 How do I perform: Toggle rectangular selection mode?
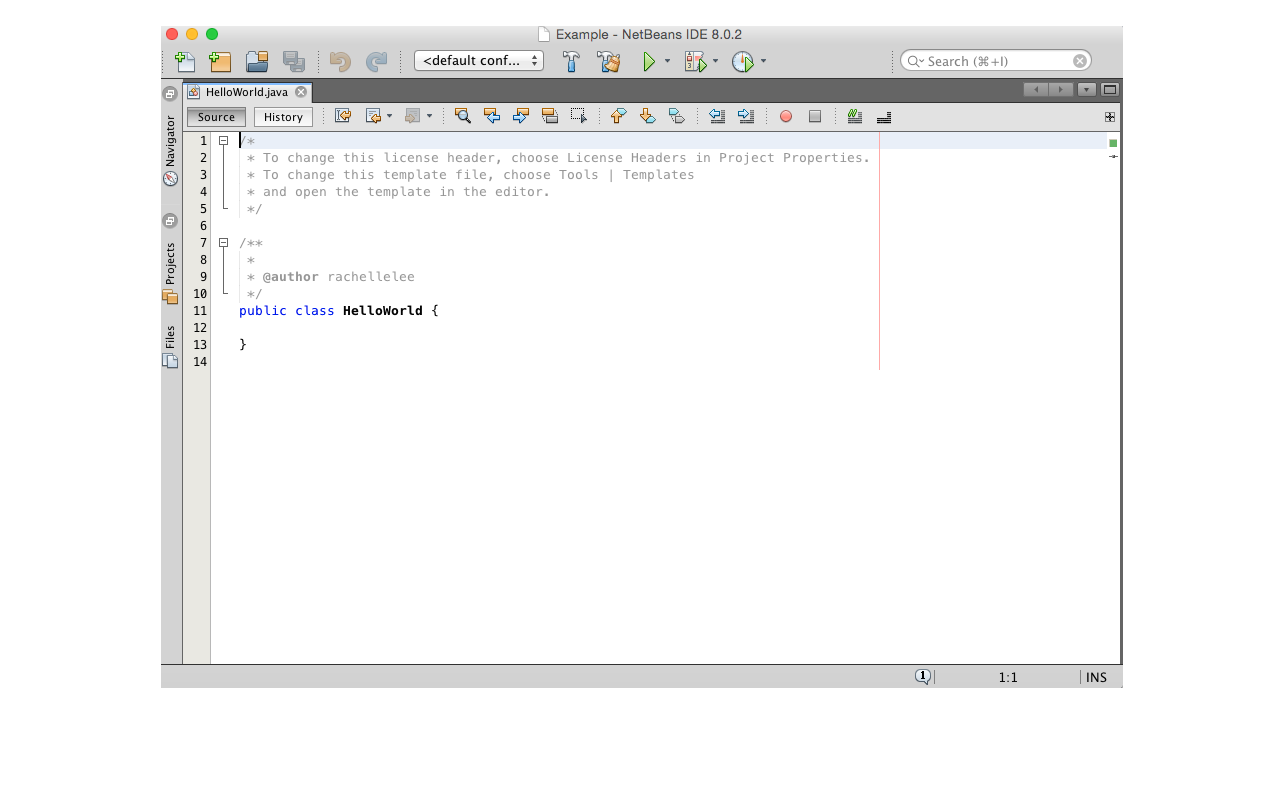[578, 116]
